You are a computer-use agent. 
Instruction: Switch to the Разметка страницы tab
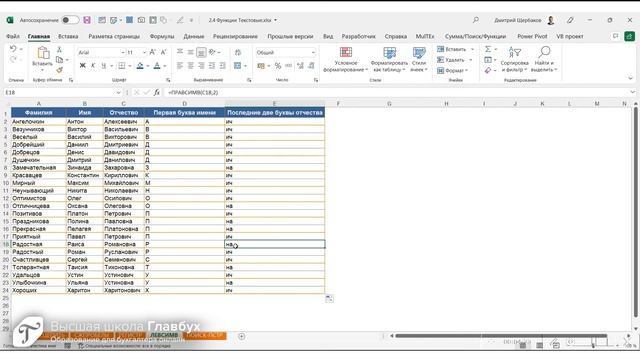(114, 36)
